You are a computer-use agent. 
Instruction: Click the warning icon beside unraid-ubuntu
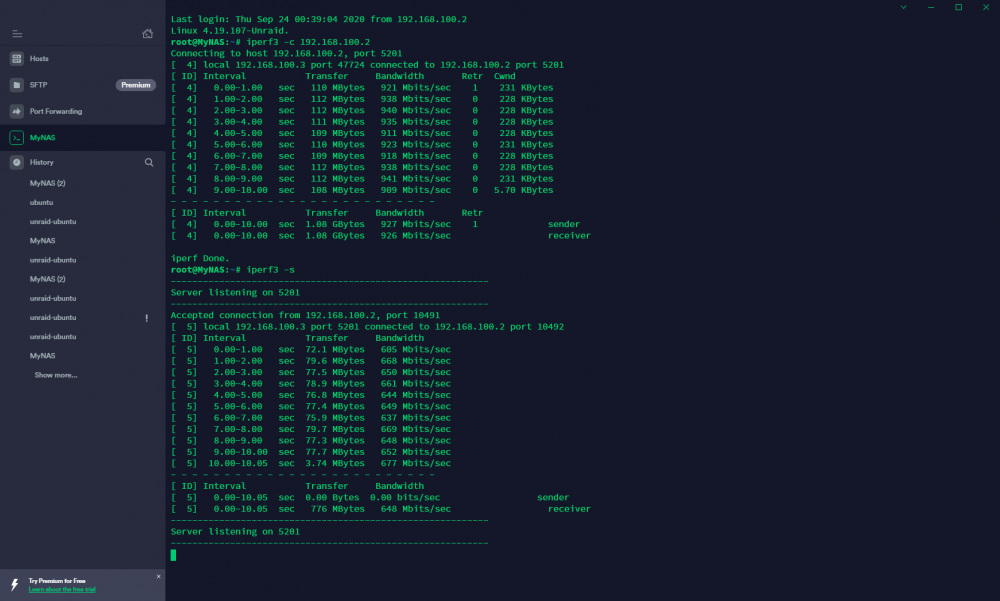point(147,318)
